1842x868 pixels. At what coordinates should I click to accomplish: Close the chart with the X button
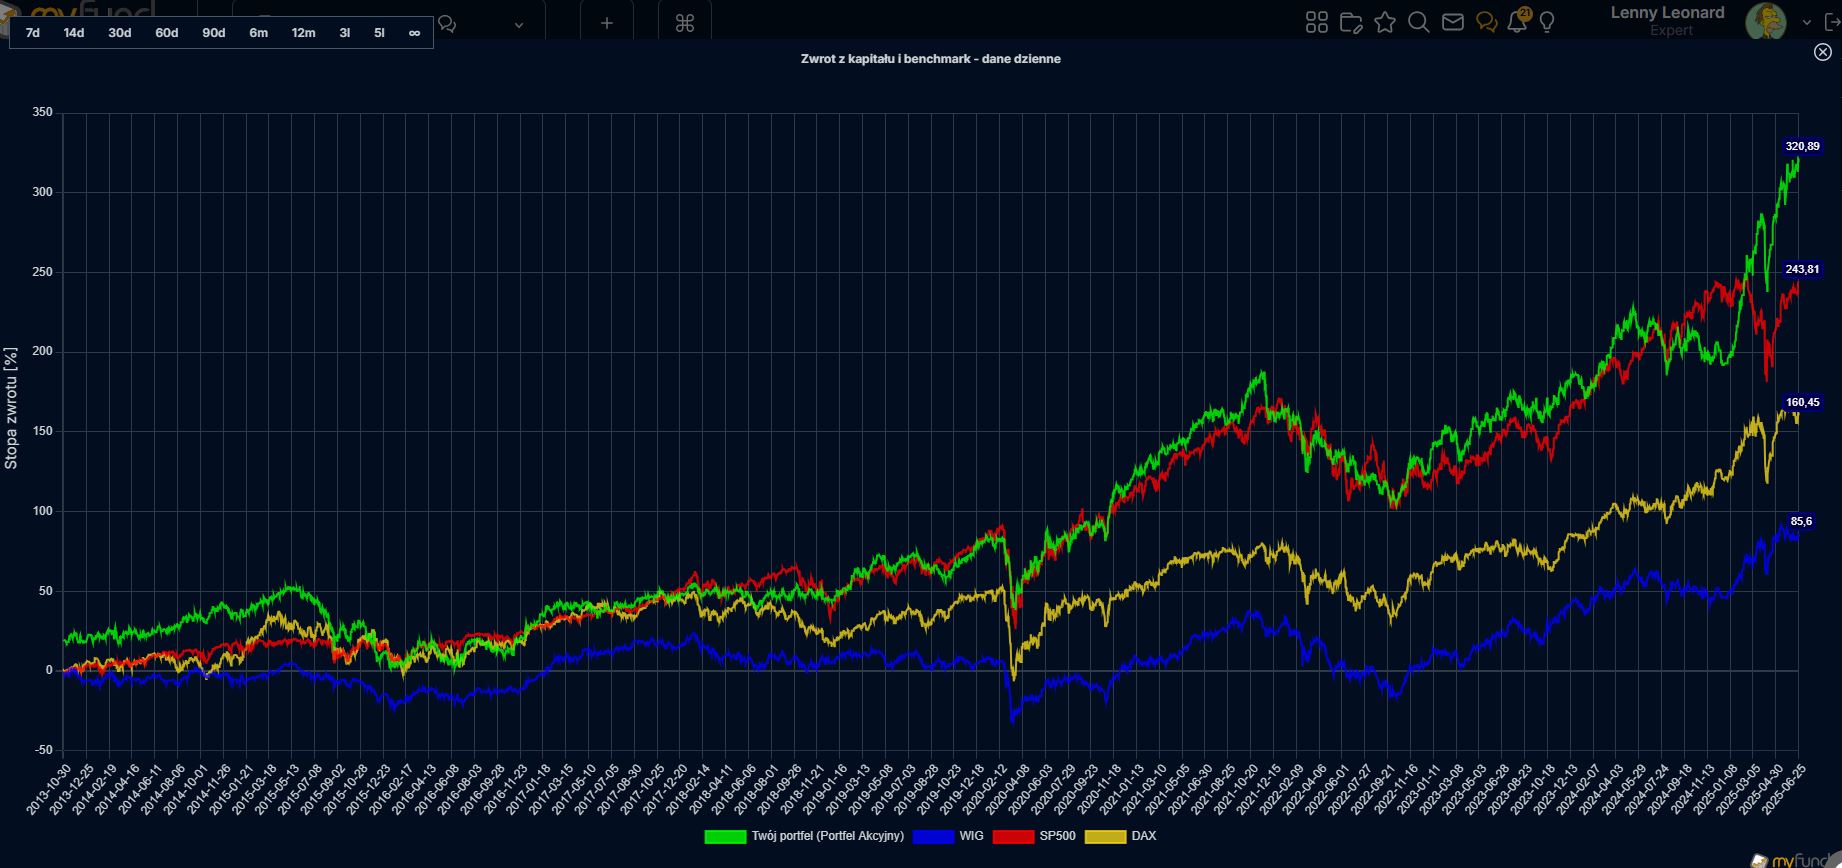(x=1822, y=52)
